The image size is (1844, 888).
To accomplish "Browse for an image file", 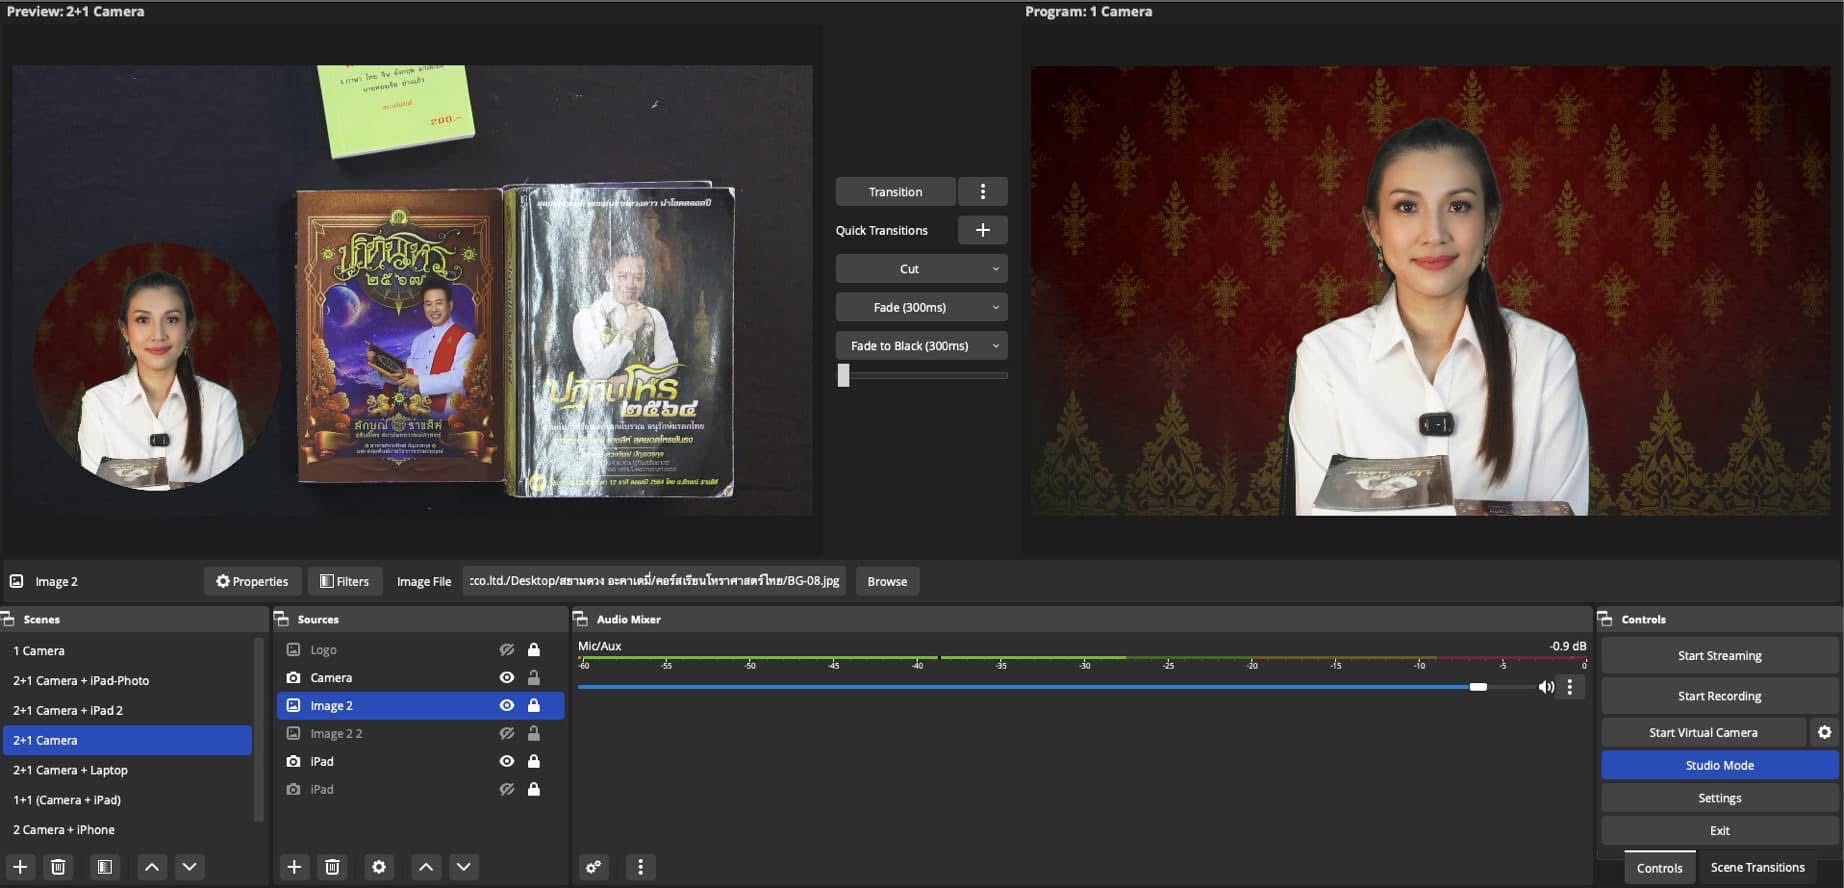I will coord(887,582).
